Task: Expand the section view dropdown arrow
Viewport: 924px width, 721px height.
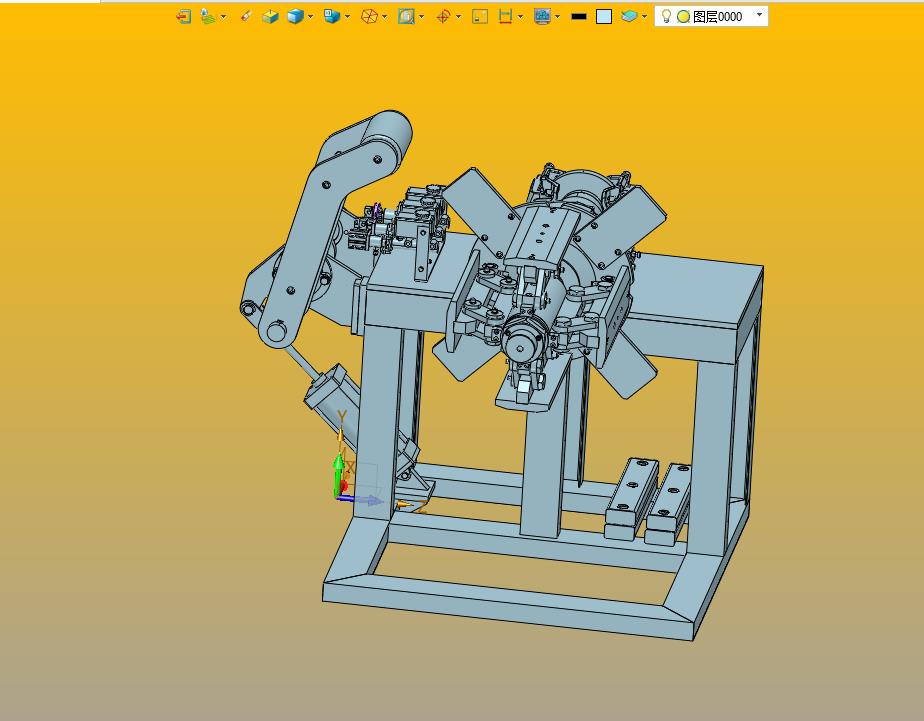Action: coord(421,16)
